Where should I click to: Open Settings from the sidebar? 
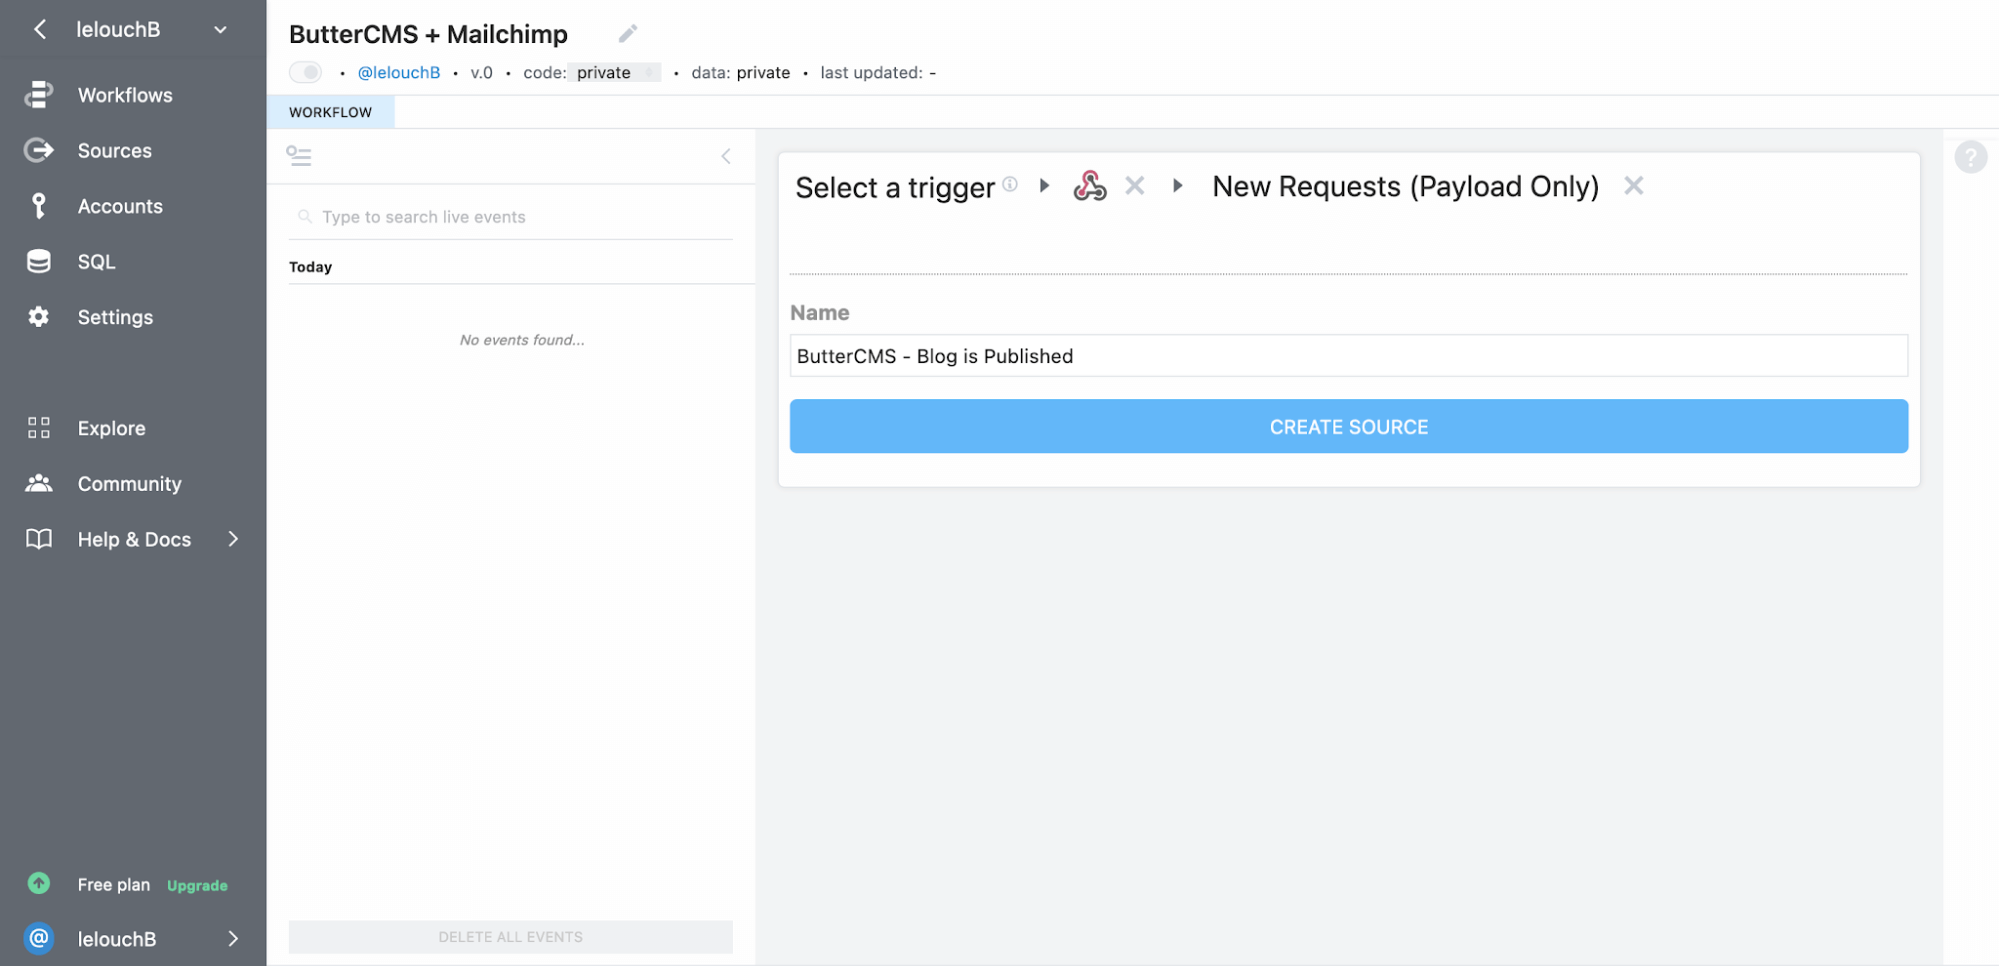[115, 317]
